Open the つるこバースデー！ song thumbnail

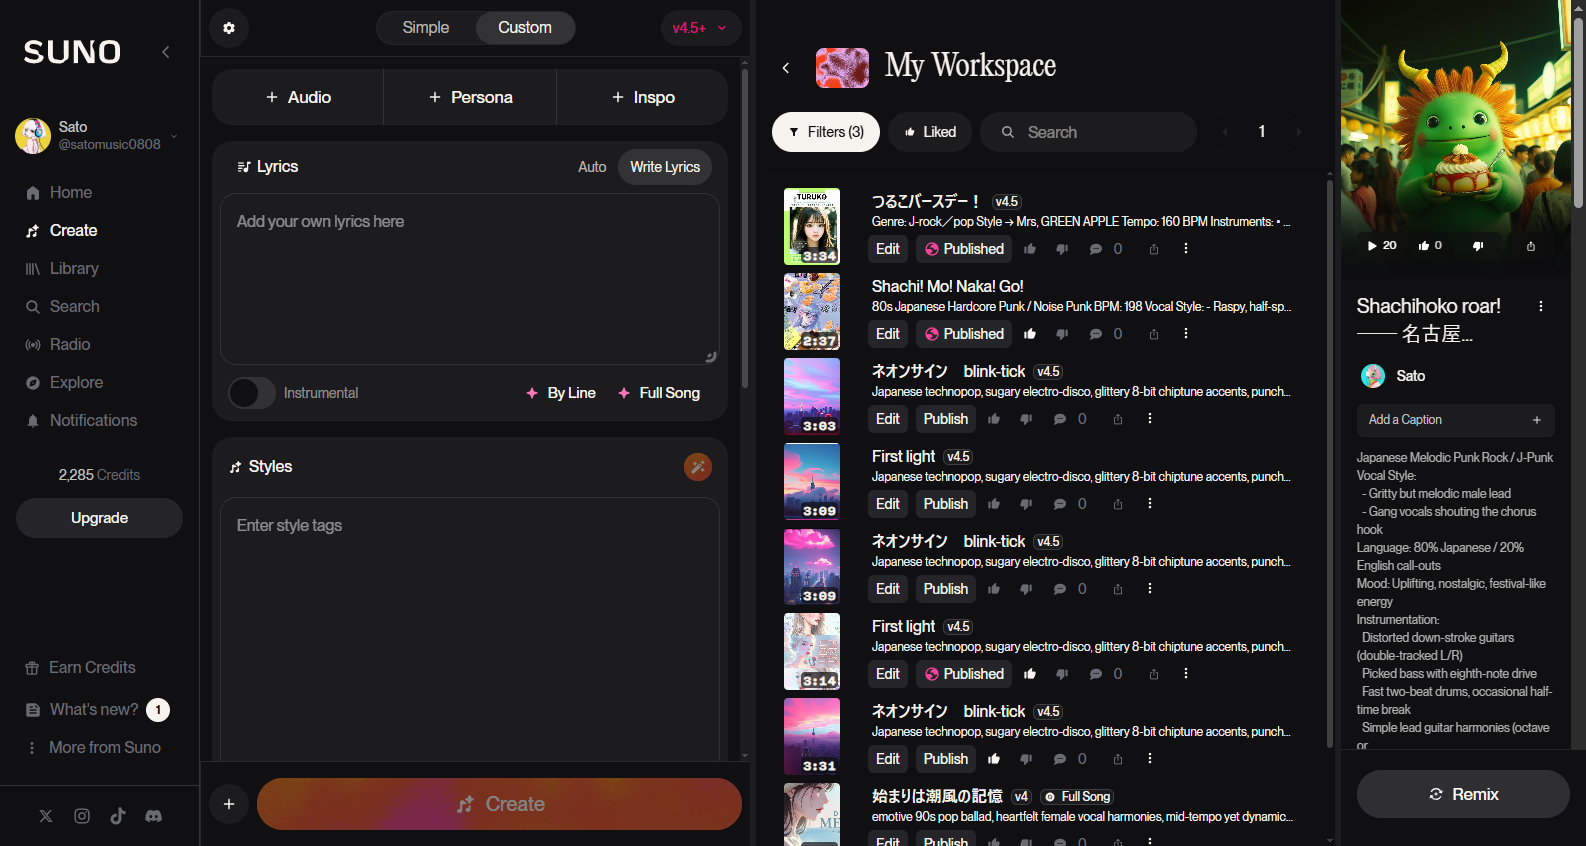pos(812,227)
